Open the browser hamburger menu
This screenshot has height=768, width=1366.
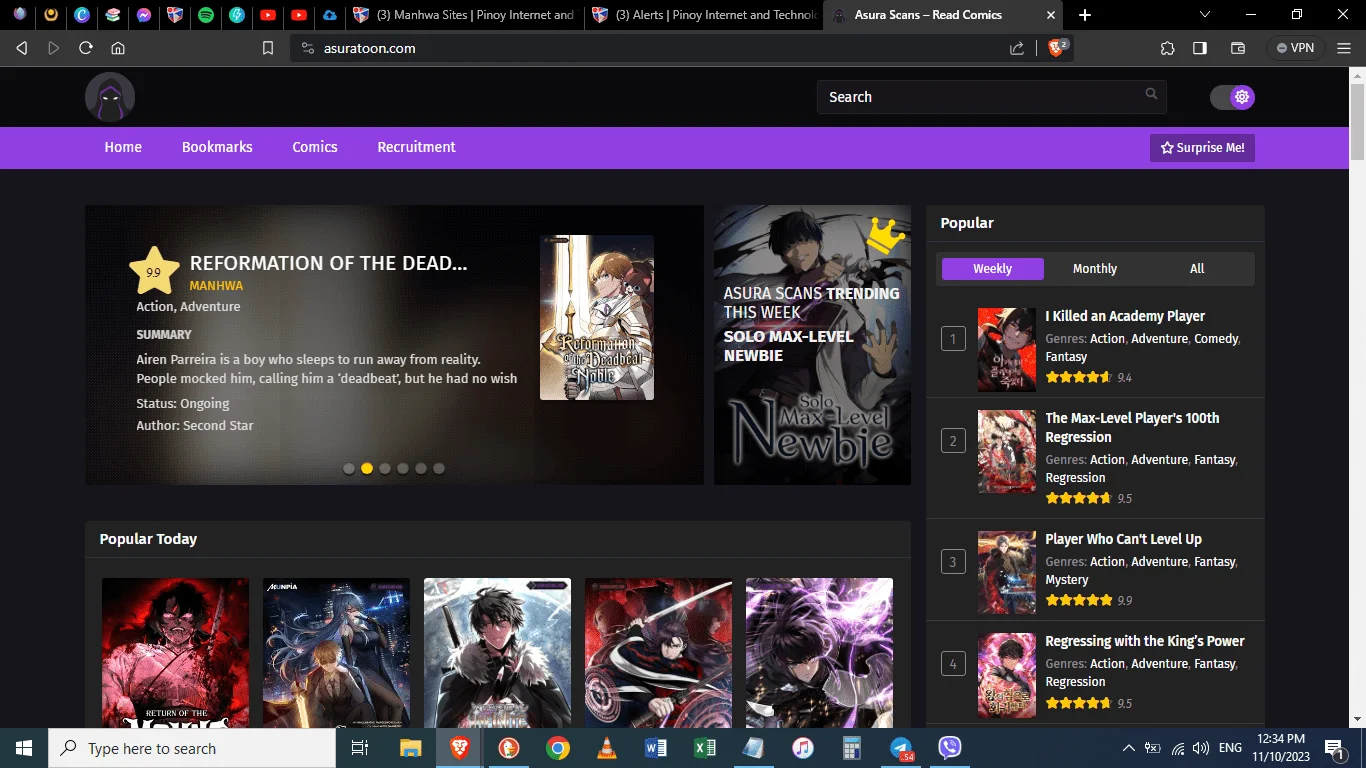(x=1343, y=48)
